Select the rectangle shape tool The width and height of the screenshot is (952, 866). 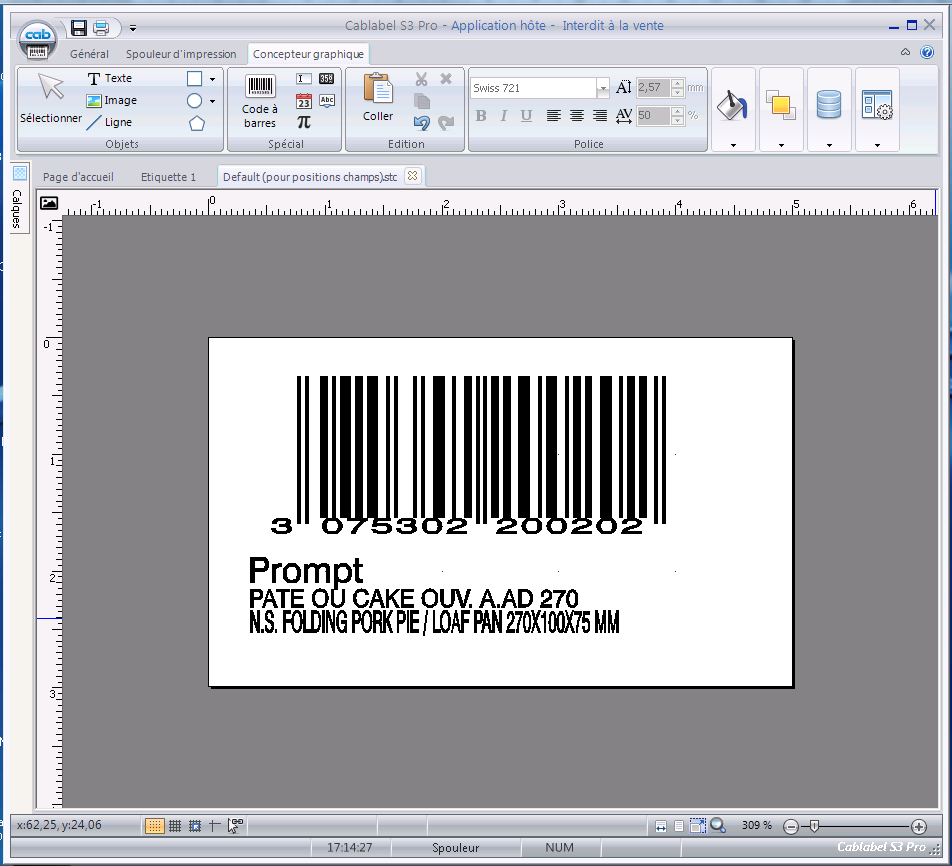click(194, 78)
